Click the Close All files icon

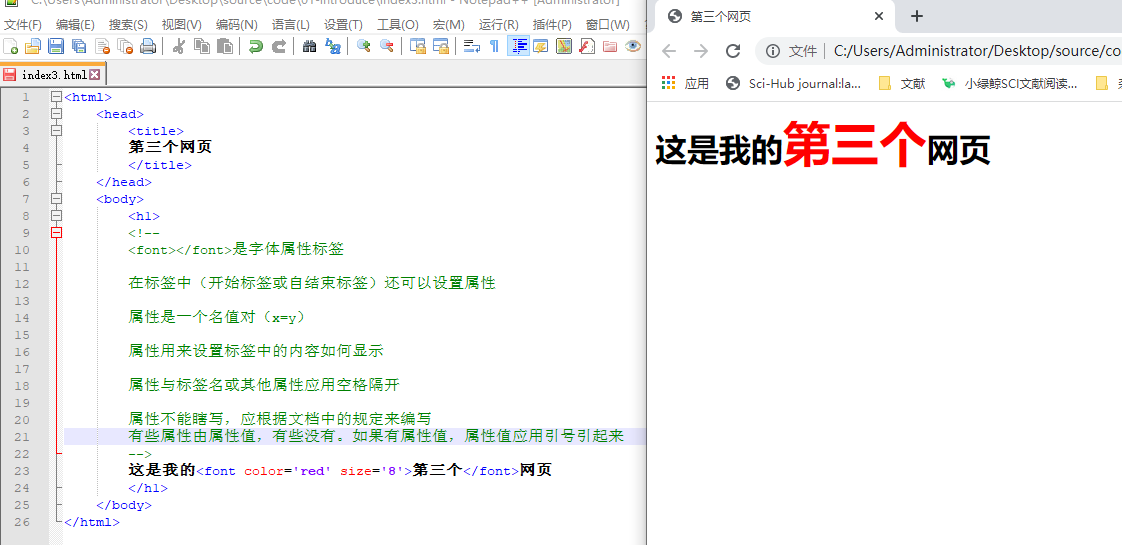[x=125, y=46]
